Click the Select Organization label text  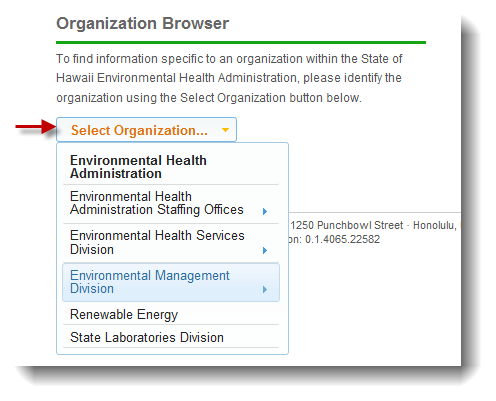coord(139,130)
